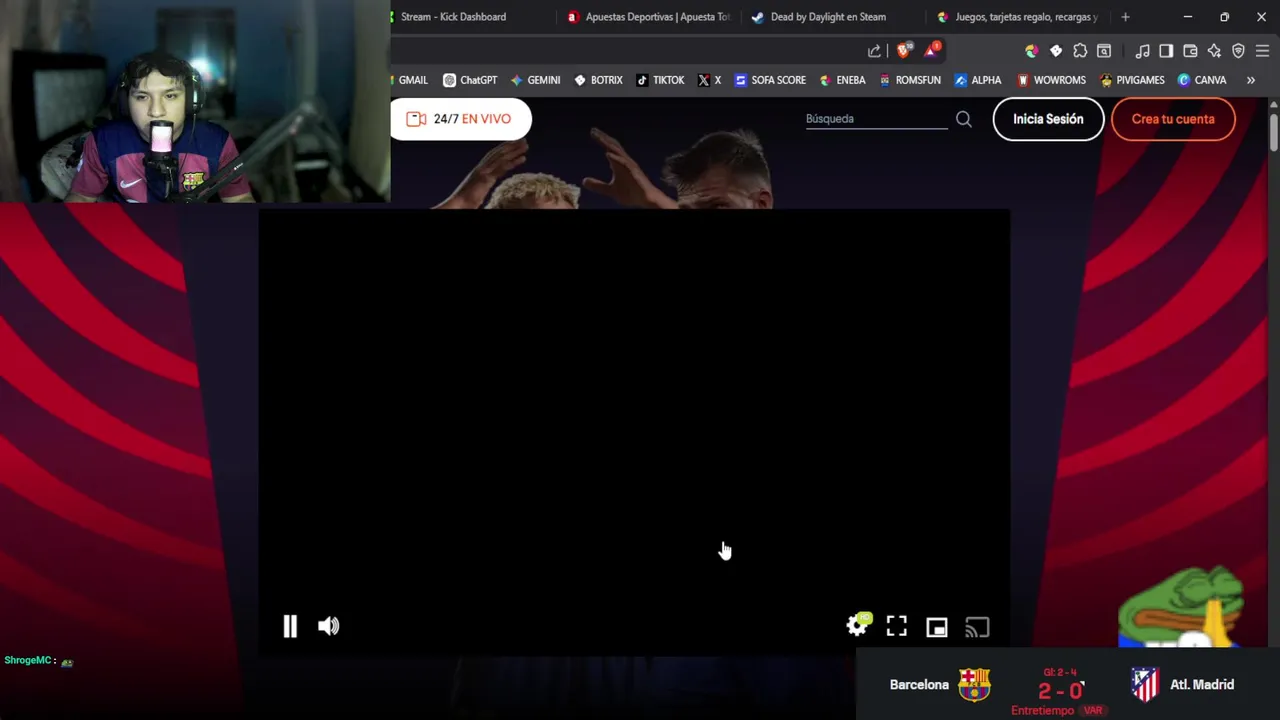Click the white tag extension icon
The width and height of the screenshot is (1280, 720).
(1056, 51)
